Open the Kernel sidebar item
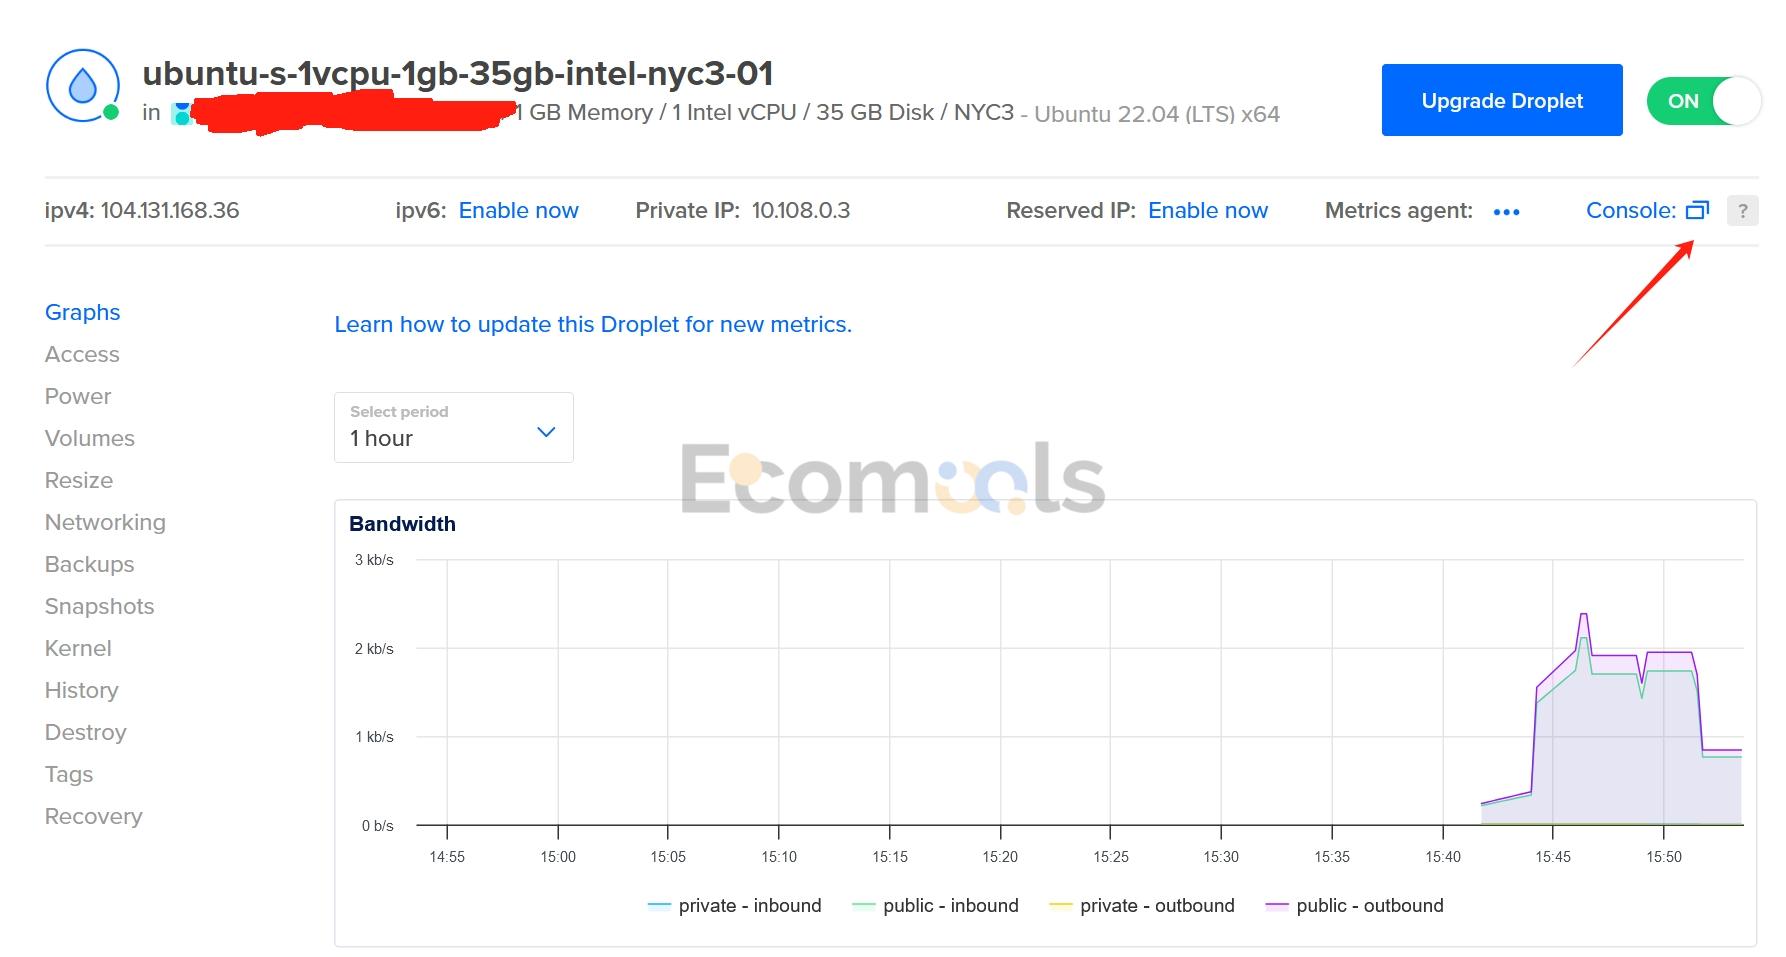The width and height of the screenshot is (1786, 957). (x=78, y=648)
